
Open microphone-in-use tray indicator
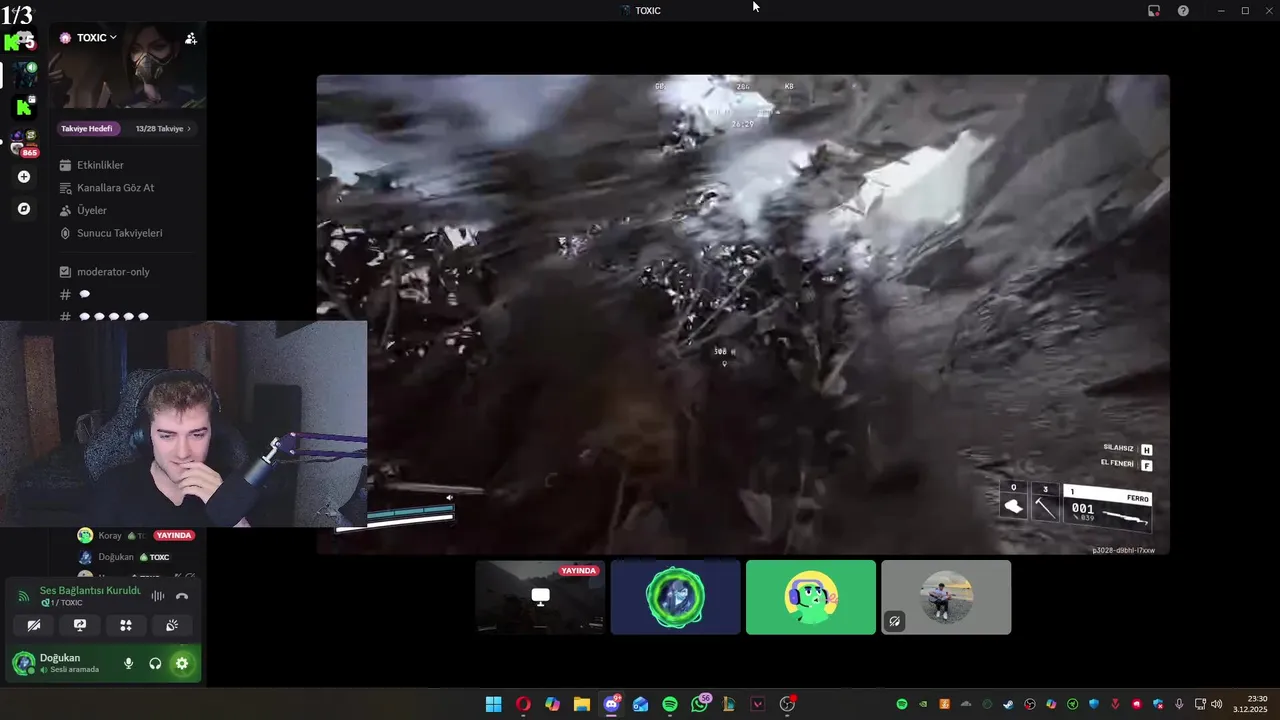click(1179, 704)
